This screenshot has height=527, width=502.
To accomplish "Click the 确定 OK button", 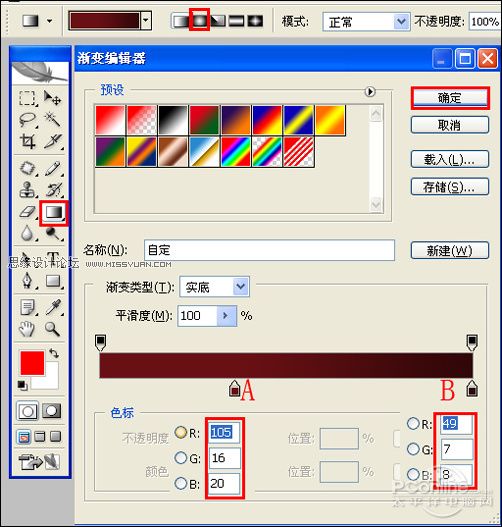I will [x=450, y=98].
